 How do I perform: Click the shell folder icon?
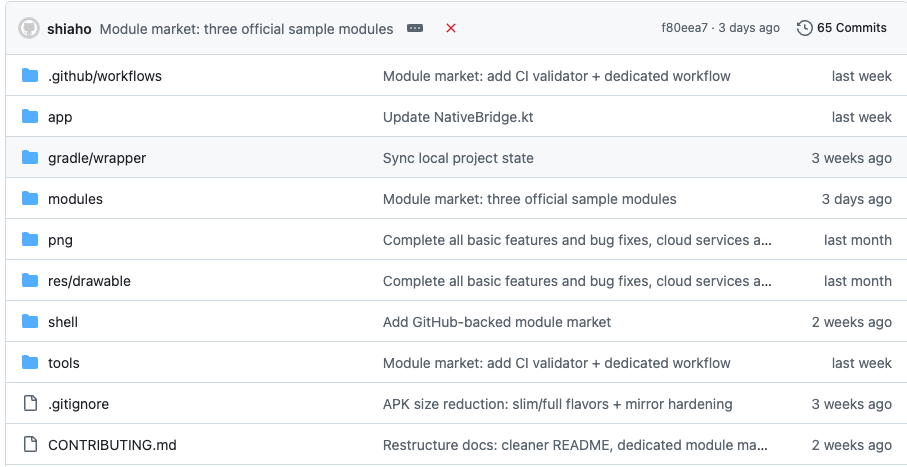(30, 322)
